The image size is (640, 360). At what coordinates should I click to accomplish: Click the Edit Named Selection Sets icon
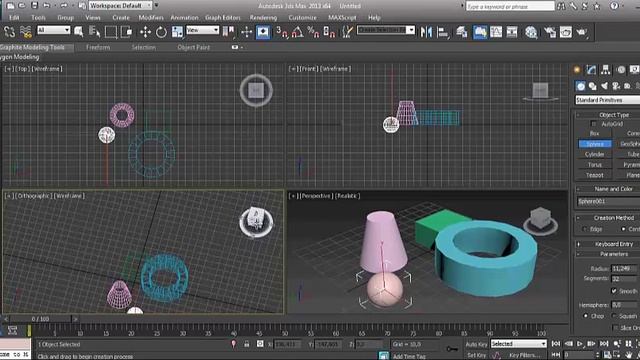tap(347, 32)
